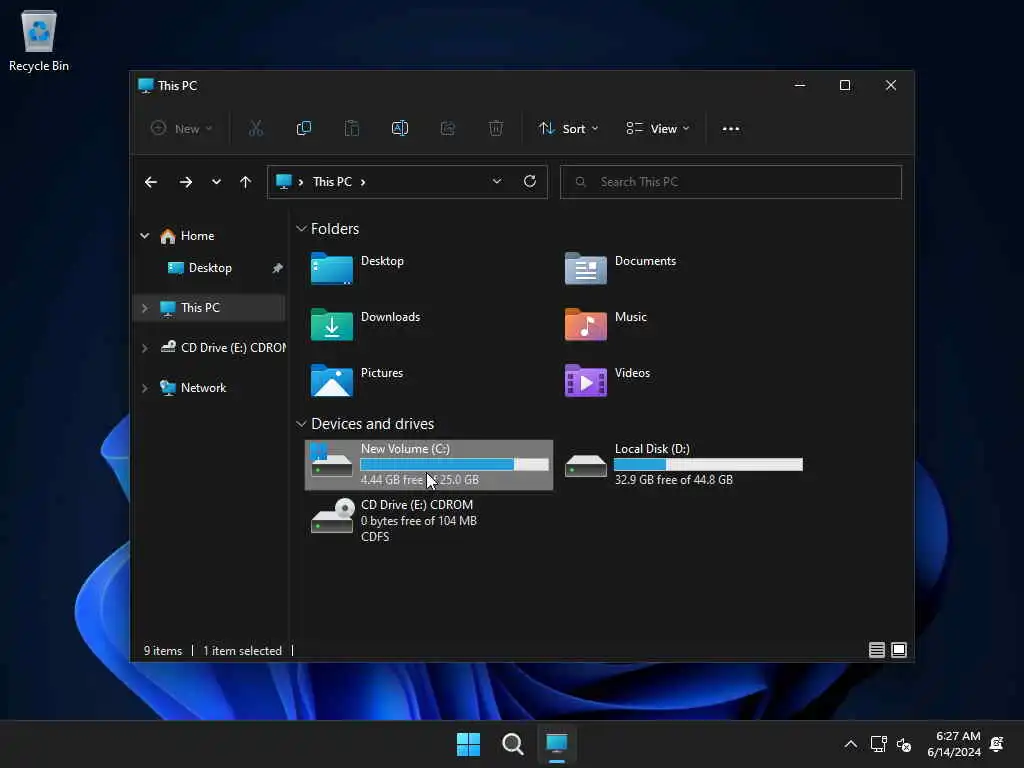Go forward with the right arrow
The width and height of the screenshot is (1024, 768).
pyautogui.click(x=185, y=182)
